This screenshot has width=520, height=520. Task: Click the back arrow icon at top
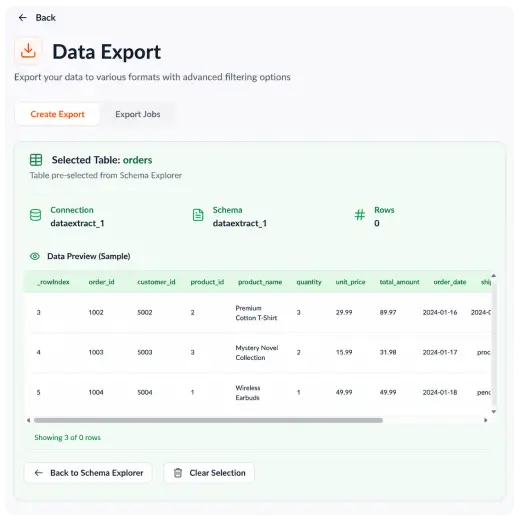click(x=22, y=18)
